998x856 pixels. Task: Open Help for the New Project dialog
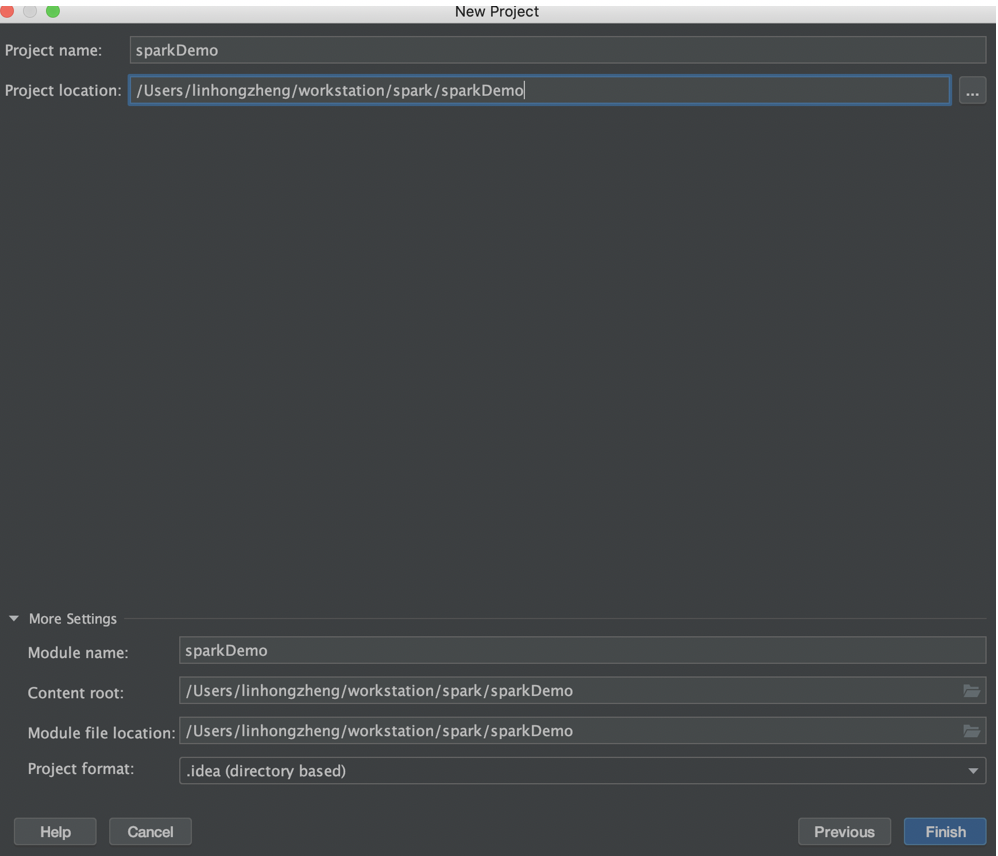point(55,831)
